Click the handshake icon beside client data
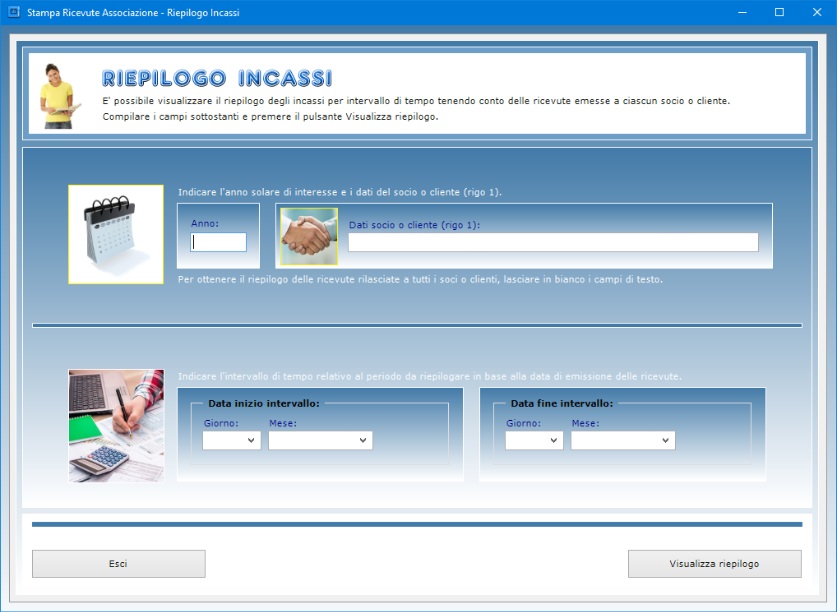837x612 pixels. 309,236
